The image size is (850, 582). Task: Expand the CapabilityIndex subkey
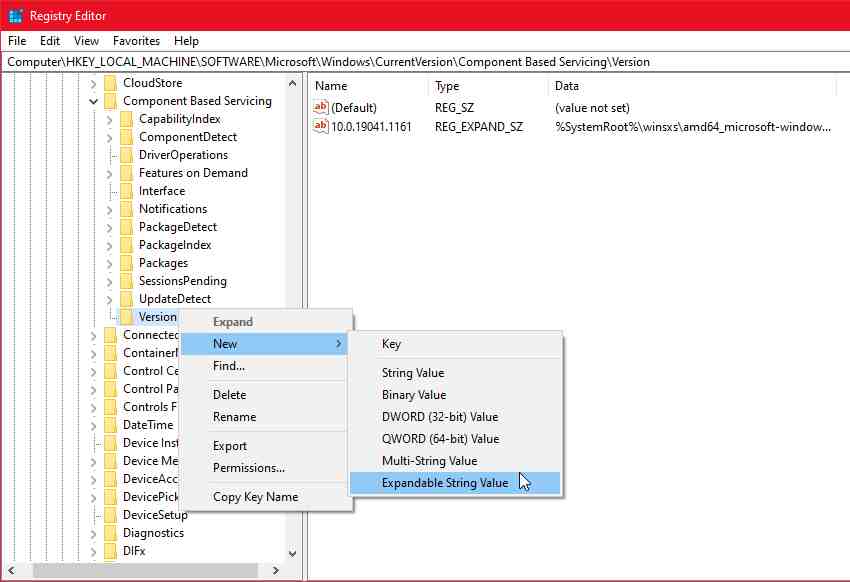[x=109, y=120]
